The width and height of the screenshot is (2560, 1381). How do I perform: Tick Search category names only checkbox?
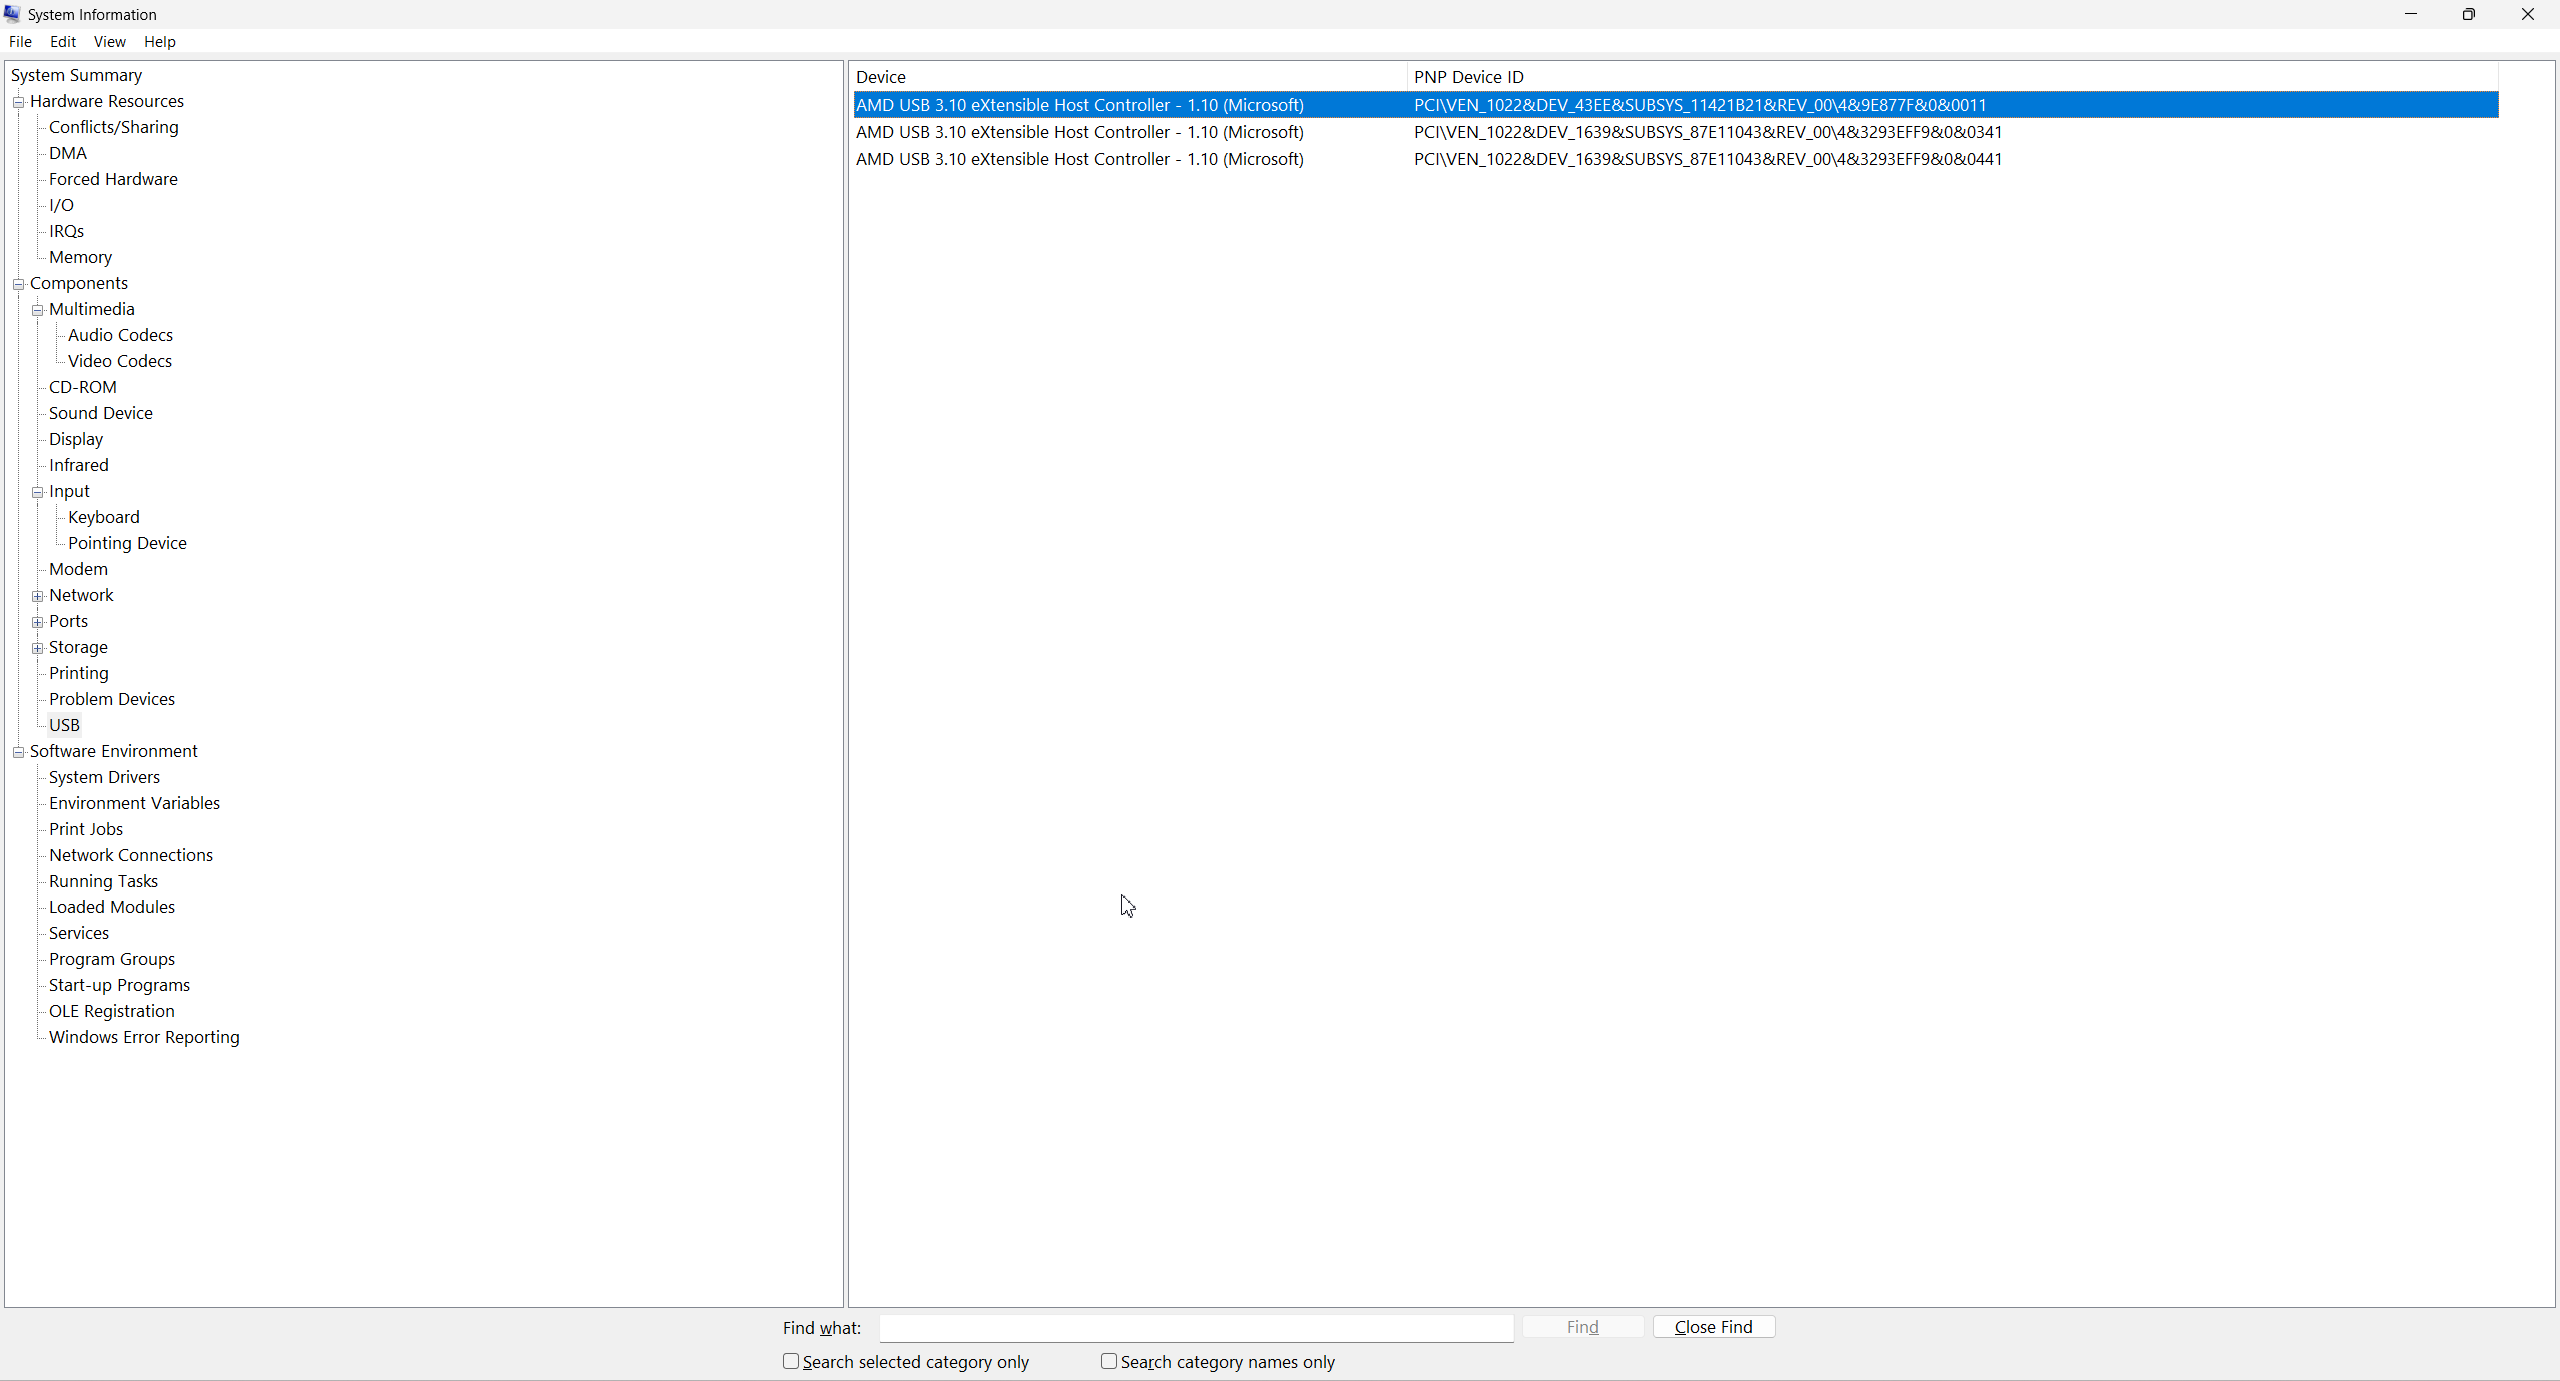coord(1109,1361)
